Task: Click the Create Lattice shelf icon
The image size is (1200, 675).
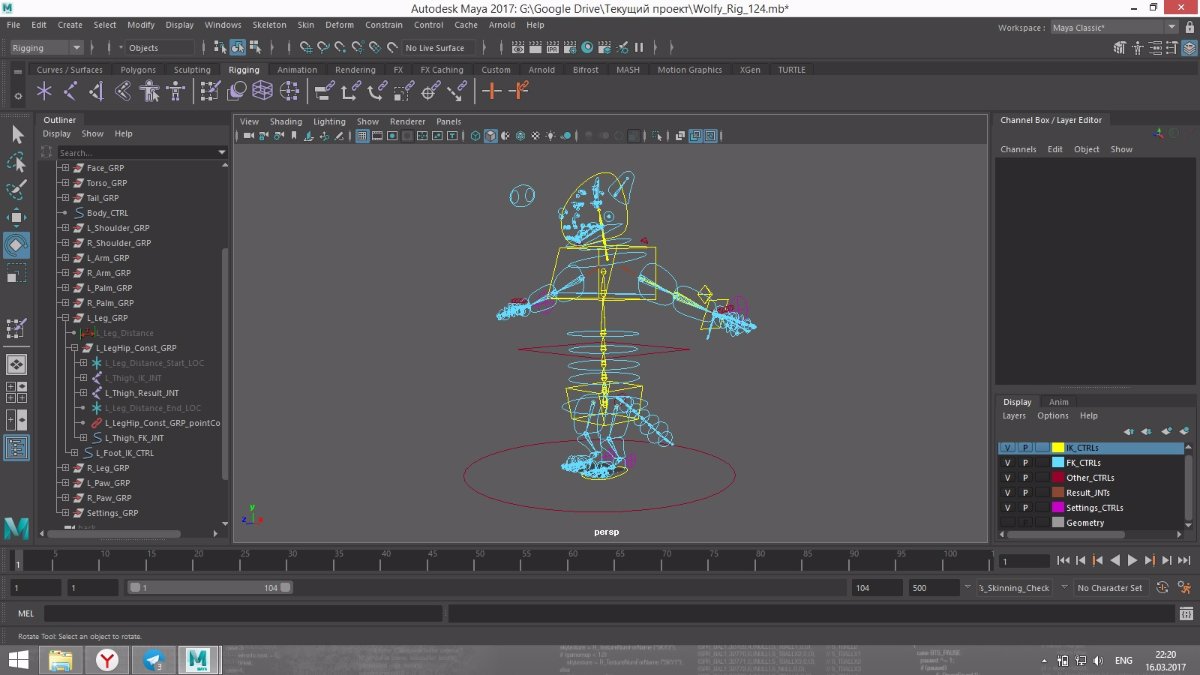Action: tap(262, 91)
